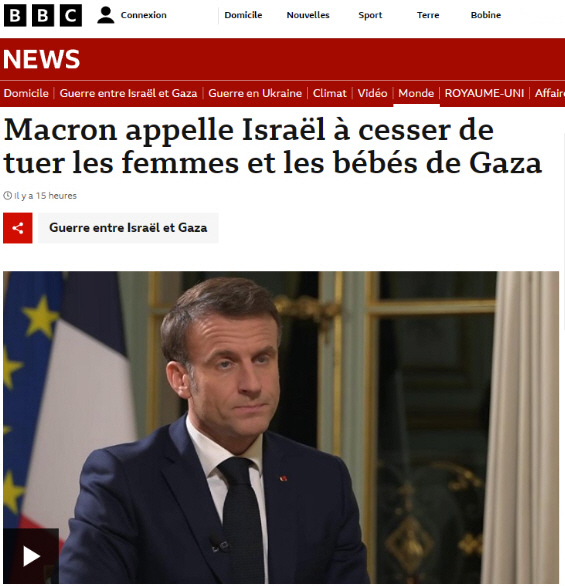Open the ROYAUME-UNI news tab
This screenshot has width=565, height=586.
click(484, 93)
